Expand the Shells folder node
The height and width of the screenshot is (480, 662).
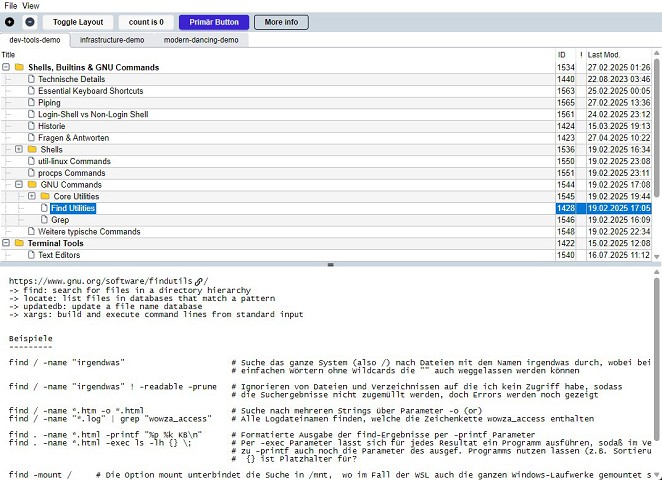(19, 149)
